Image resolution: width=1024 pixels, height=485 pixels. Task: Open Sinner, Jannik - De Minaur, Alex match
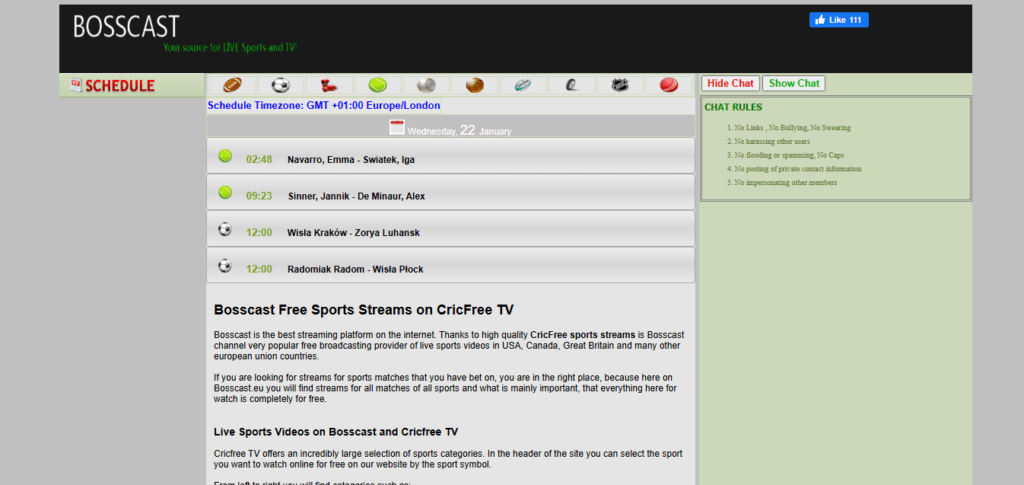pos(357,196)
